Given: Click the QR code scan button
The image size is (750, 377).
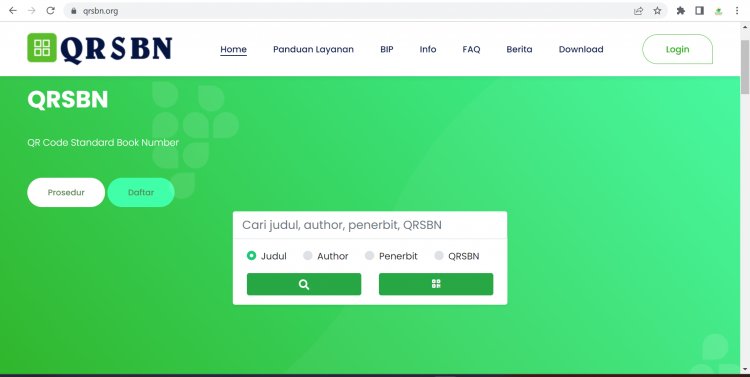Looking at the screenshot, I should coord(436,284).
